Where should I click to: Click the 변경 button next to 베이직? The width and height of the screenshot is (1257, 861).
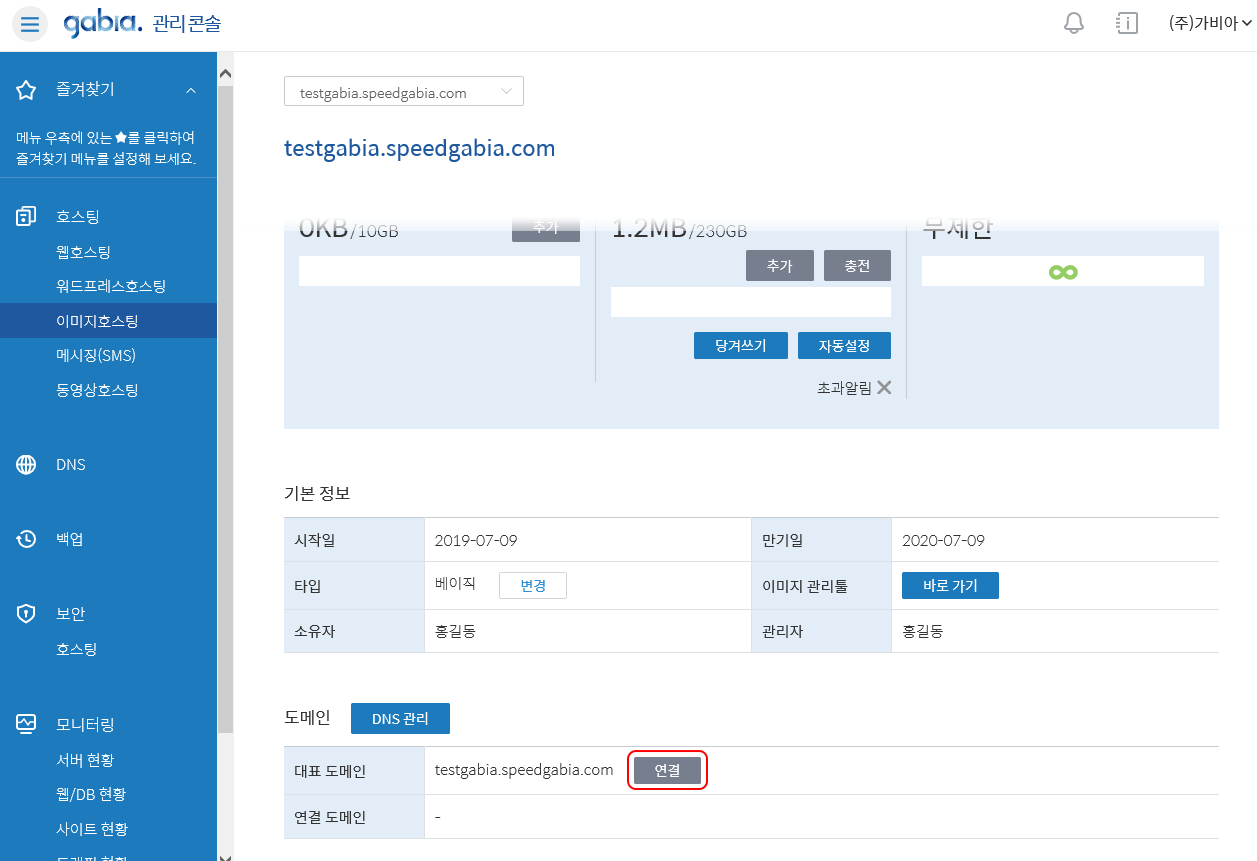[x=533, y=586]
